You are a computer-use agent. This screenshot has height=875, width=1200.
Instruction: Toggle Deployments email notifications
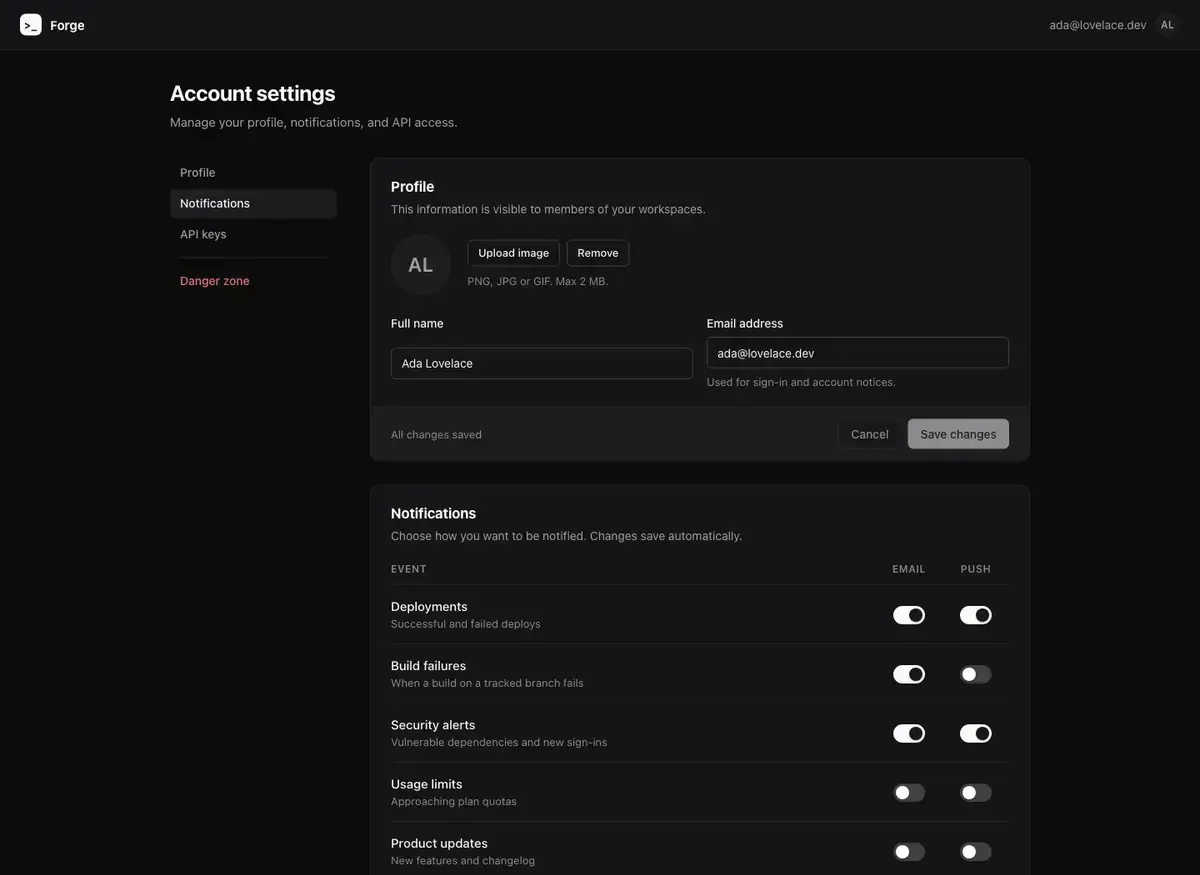point(909,615)
